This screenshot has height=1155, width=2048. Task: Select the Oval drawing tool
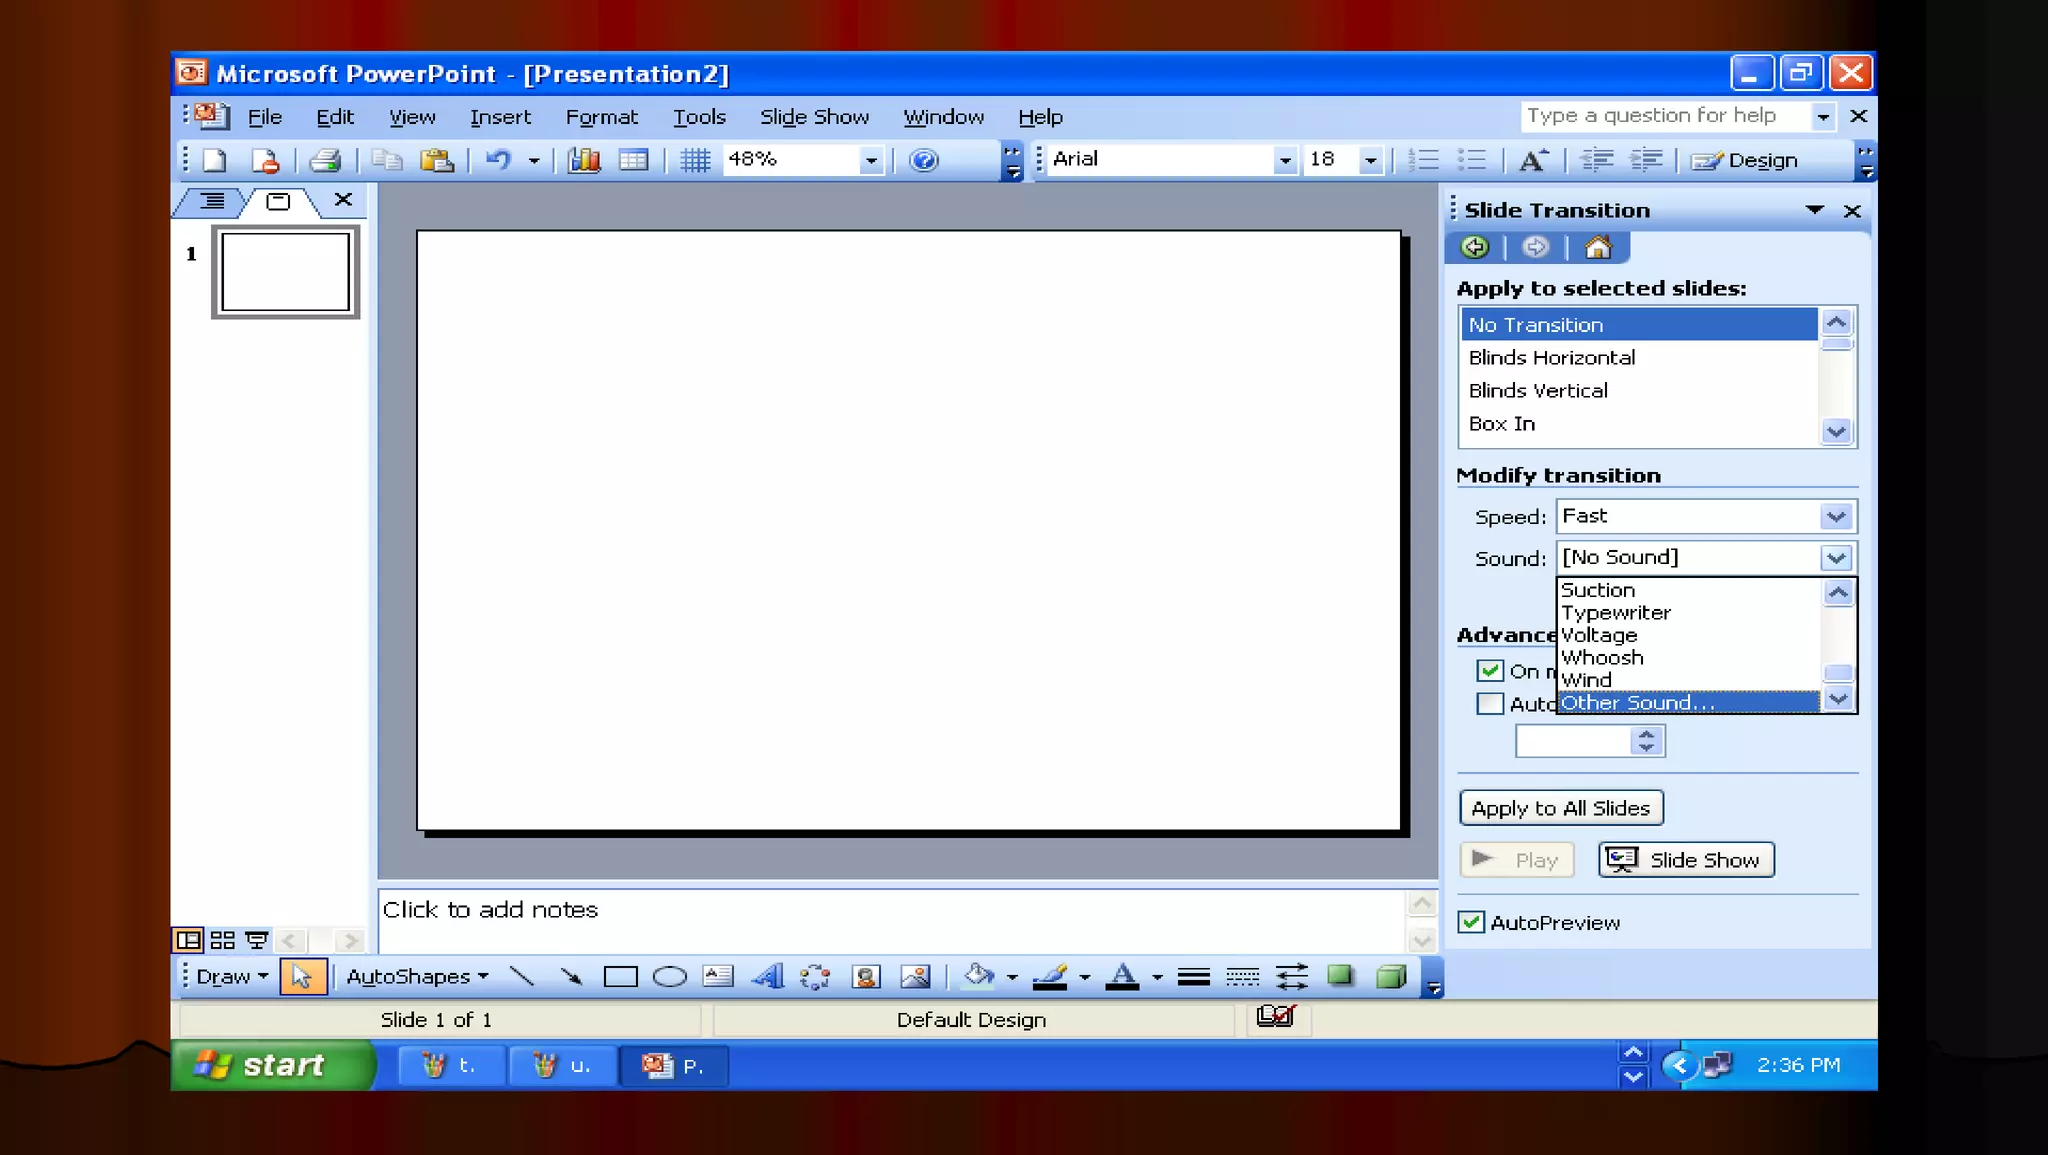669,976
